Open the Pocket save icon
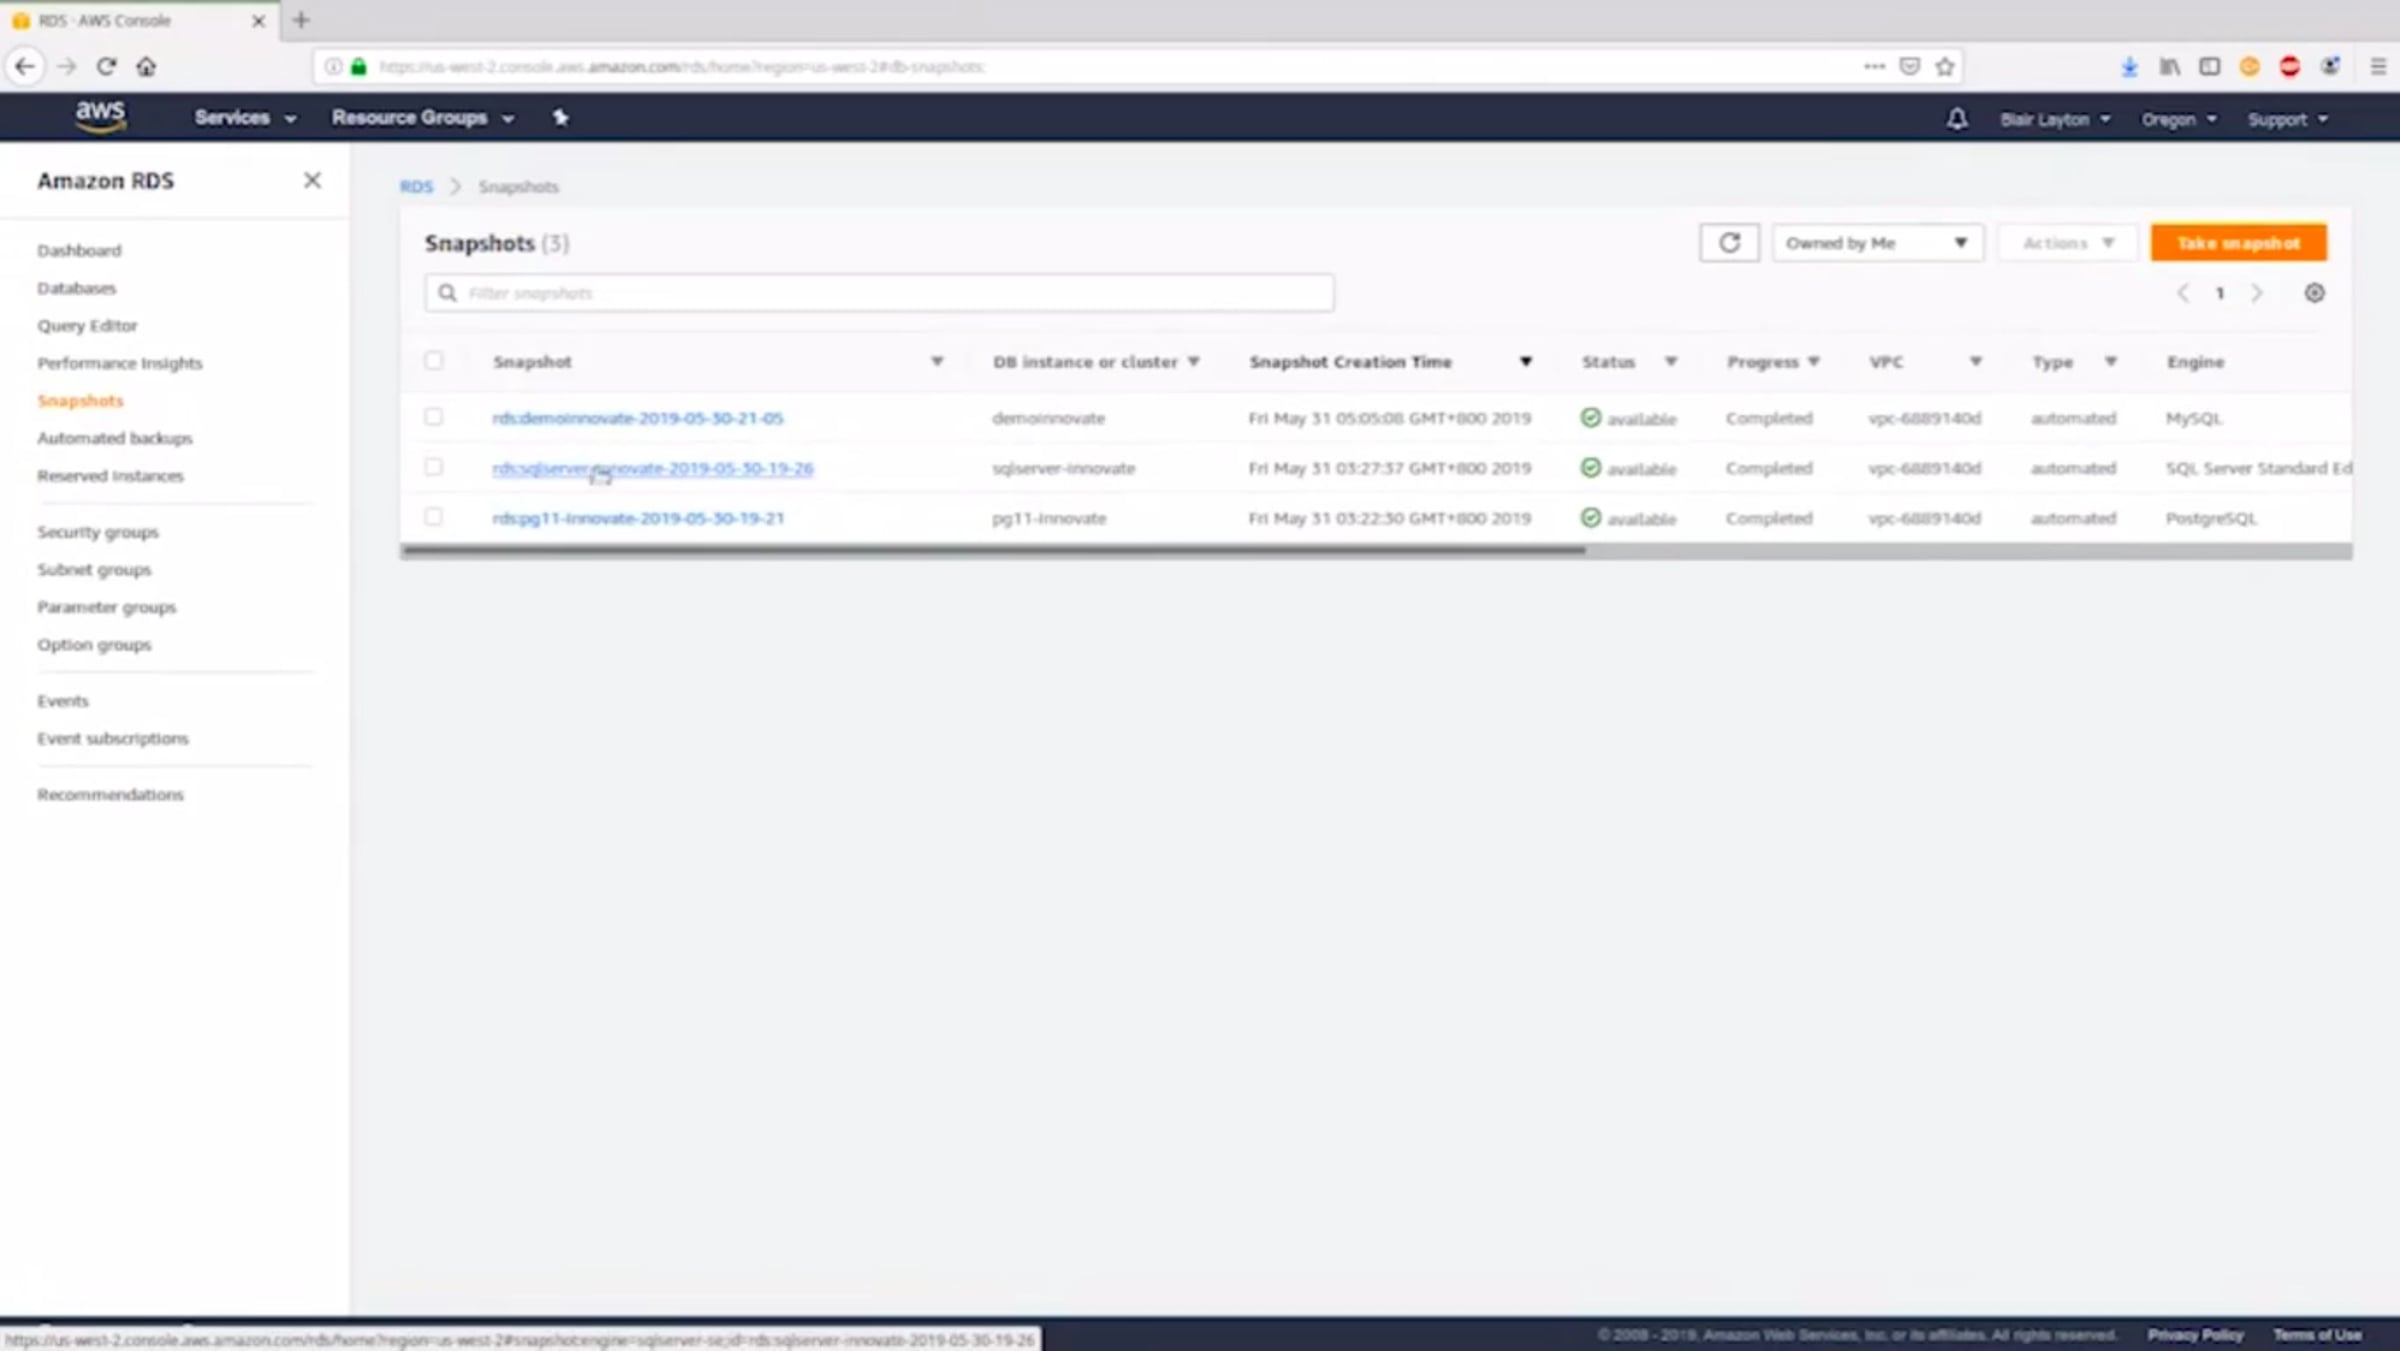This screenshot has width=2400, height=1351. click(1909, 67)
